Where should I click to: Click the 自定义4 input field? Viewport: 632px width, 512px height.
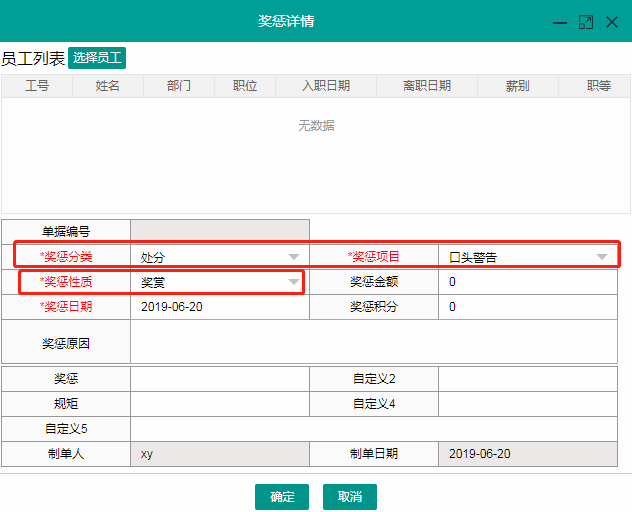click(x=527, y=404)
